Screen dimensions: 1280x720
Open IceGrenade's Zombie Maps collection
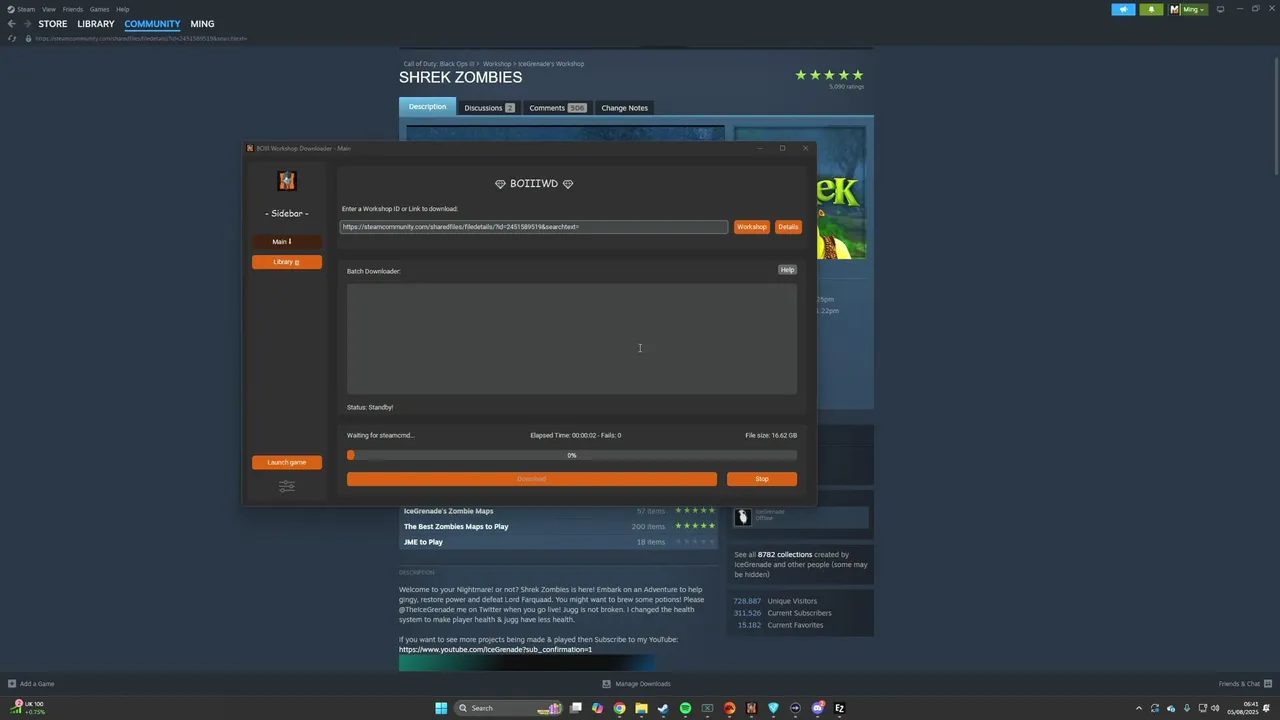coord(448,511)
